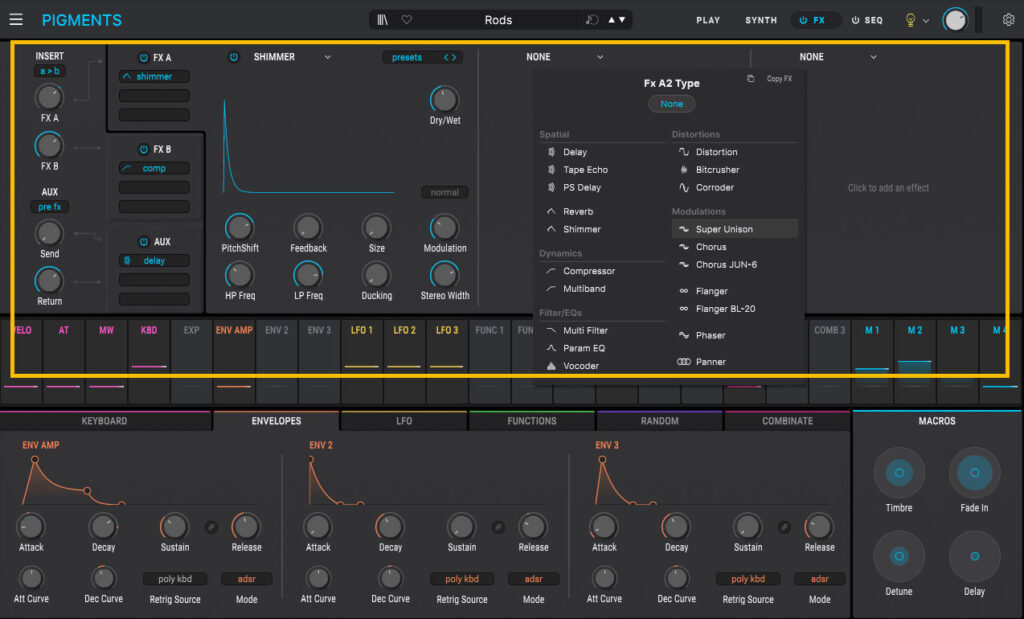This screenshot has height=619, width=1024.
Task: Select next preset with the down arrow
Action: click(x=622, y=20)
